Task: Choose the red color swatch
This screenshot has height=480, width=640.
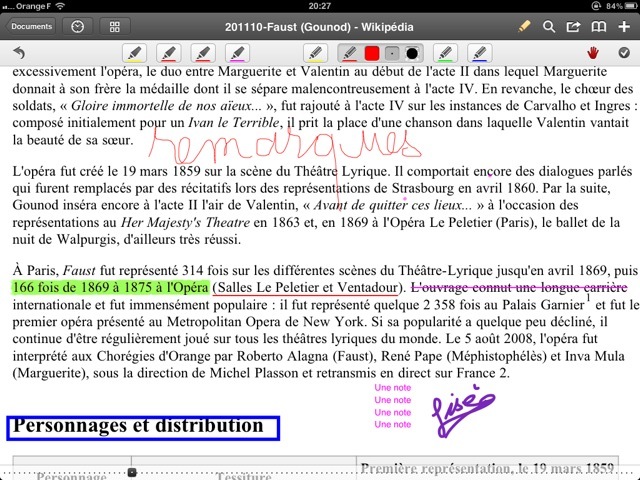Action: point(372,52)
